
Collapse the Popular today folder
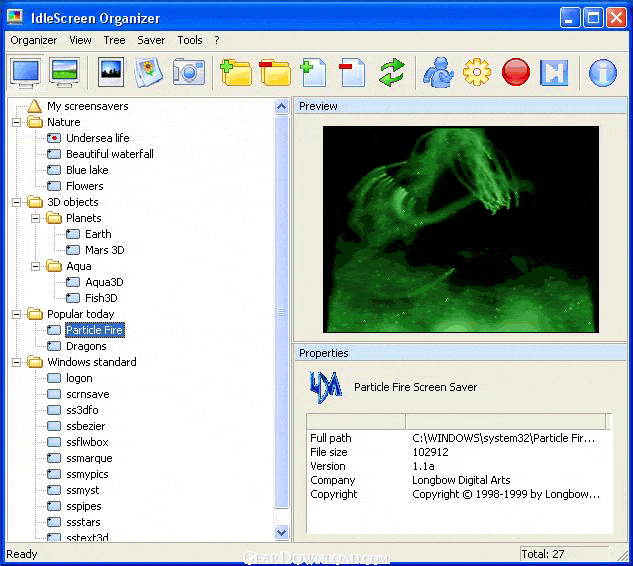point(16,314)
